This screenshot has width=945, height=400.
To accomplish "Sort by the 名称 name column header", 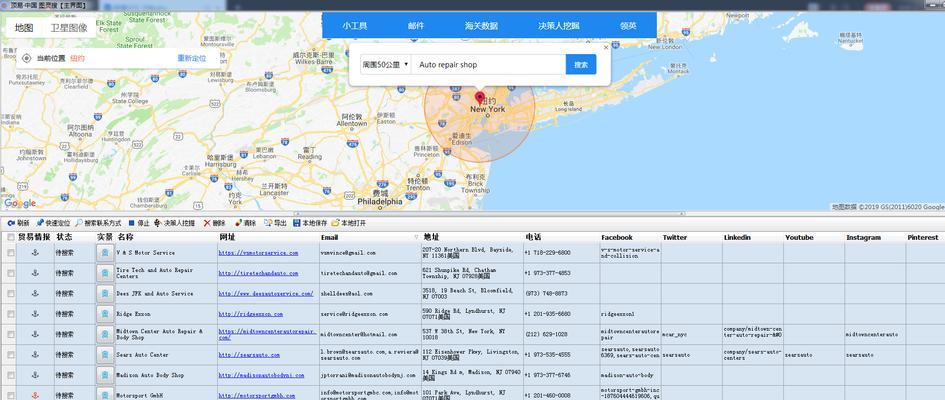I will [125, 237].
